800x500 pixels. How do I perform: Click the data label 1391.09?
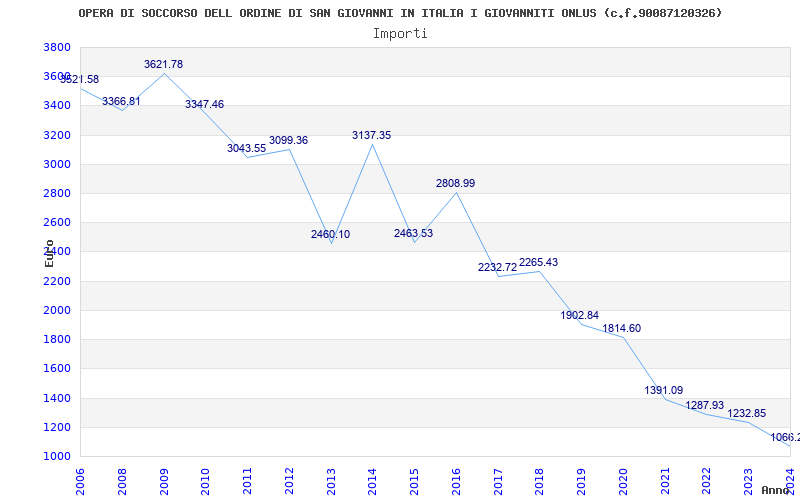click(x=663, y=390)
